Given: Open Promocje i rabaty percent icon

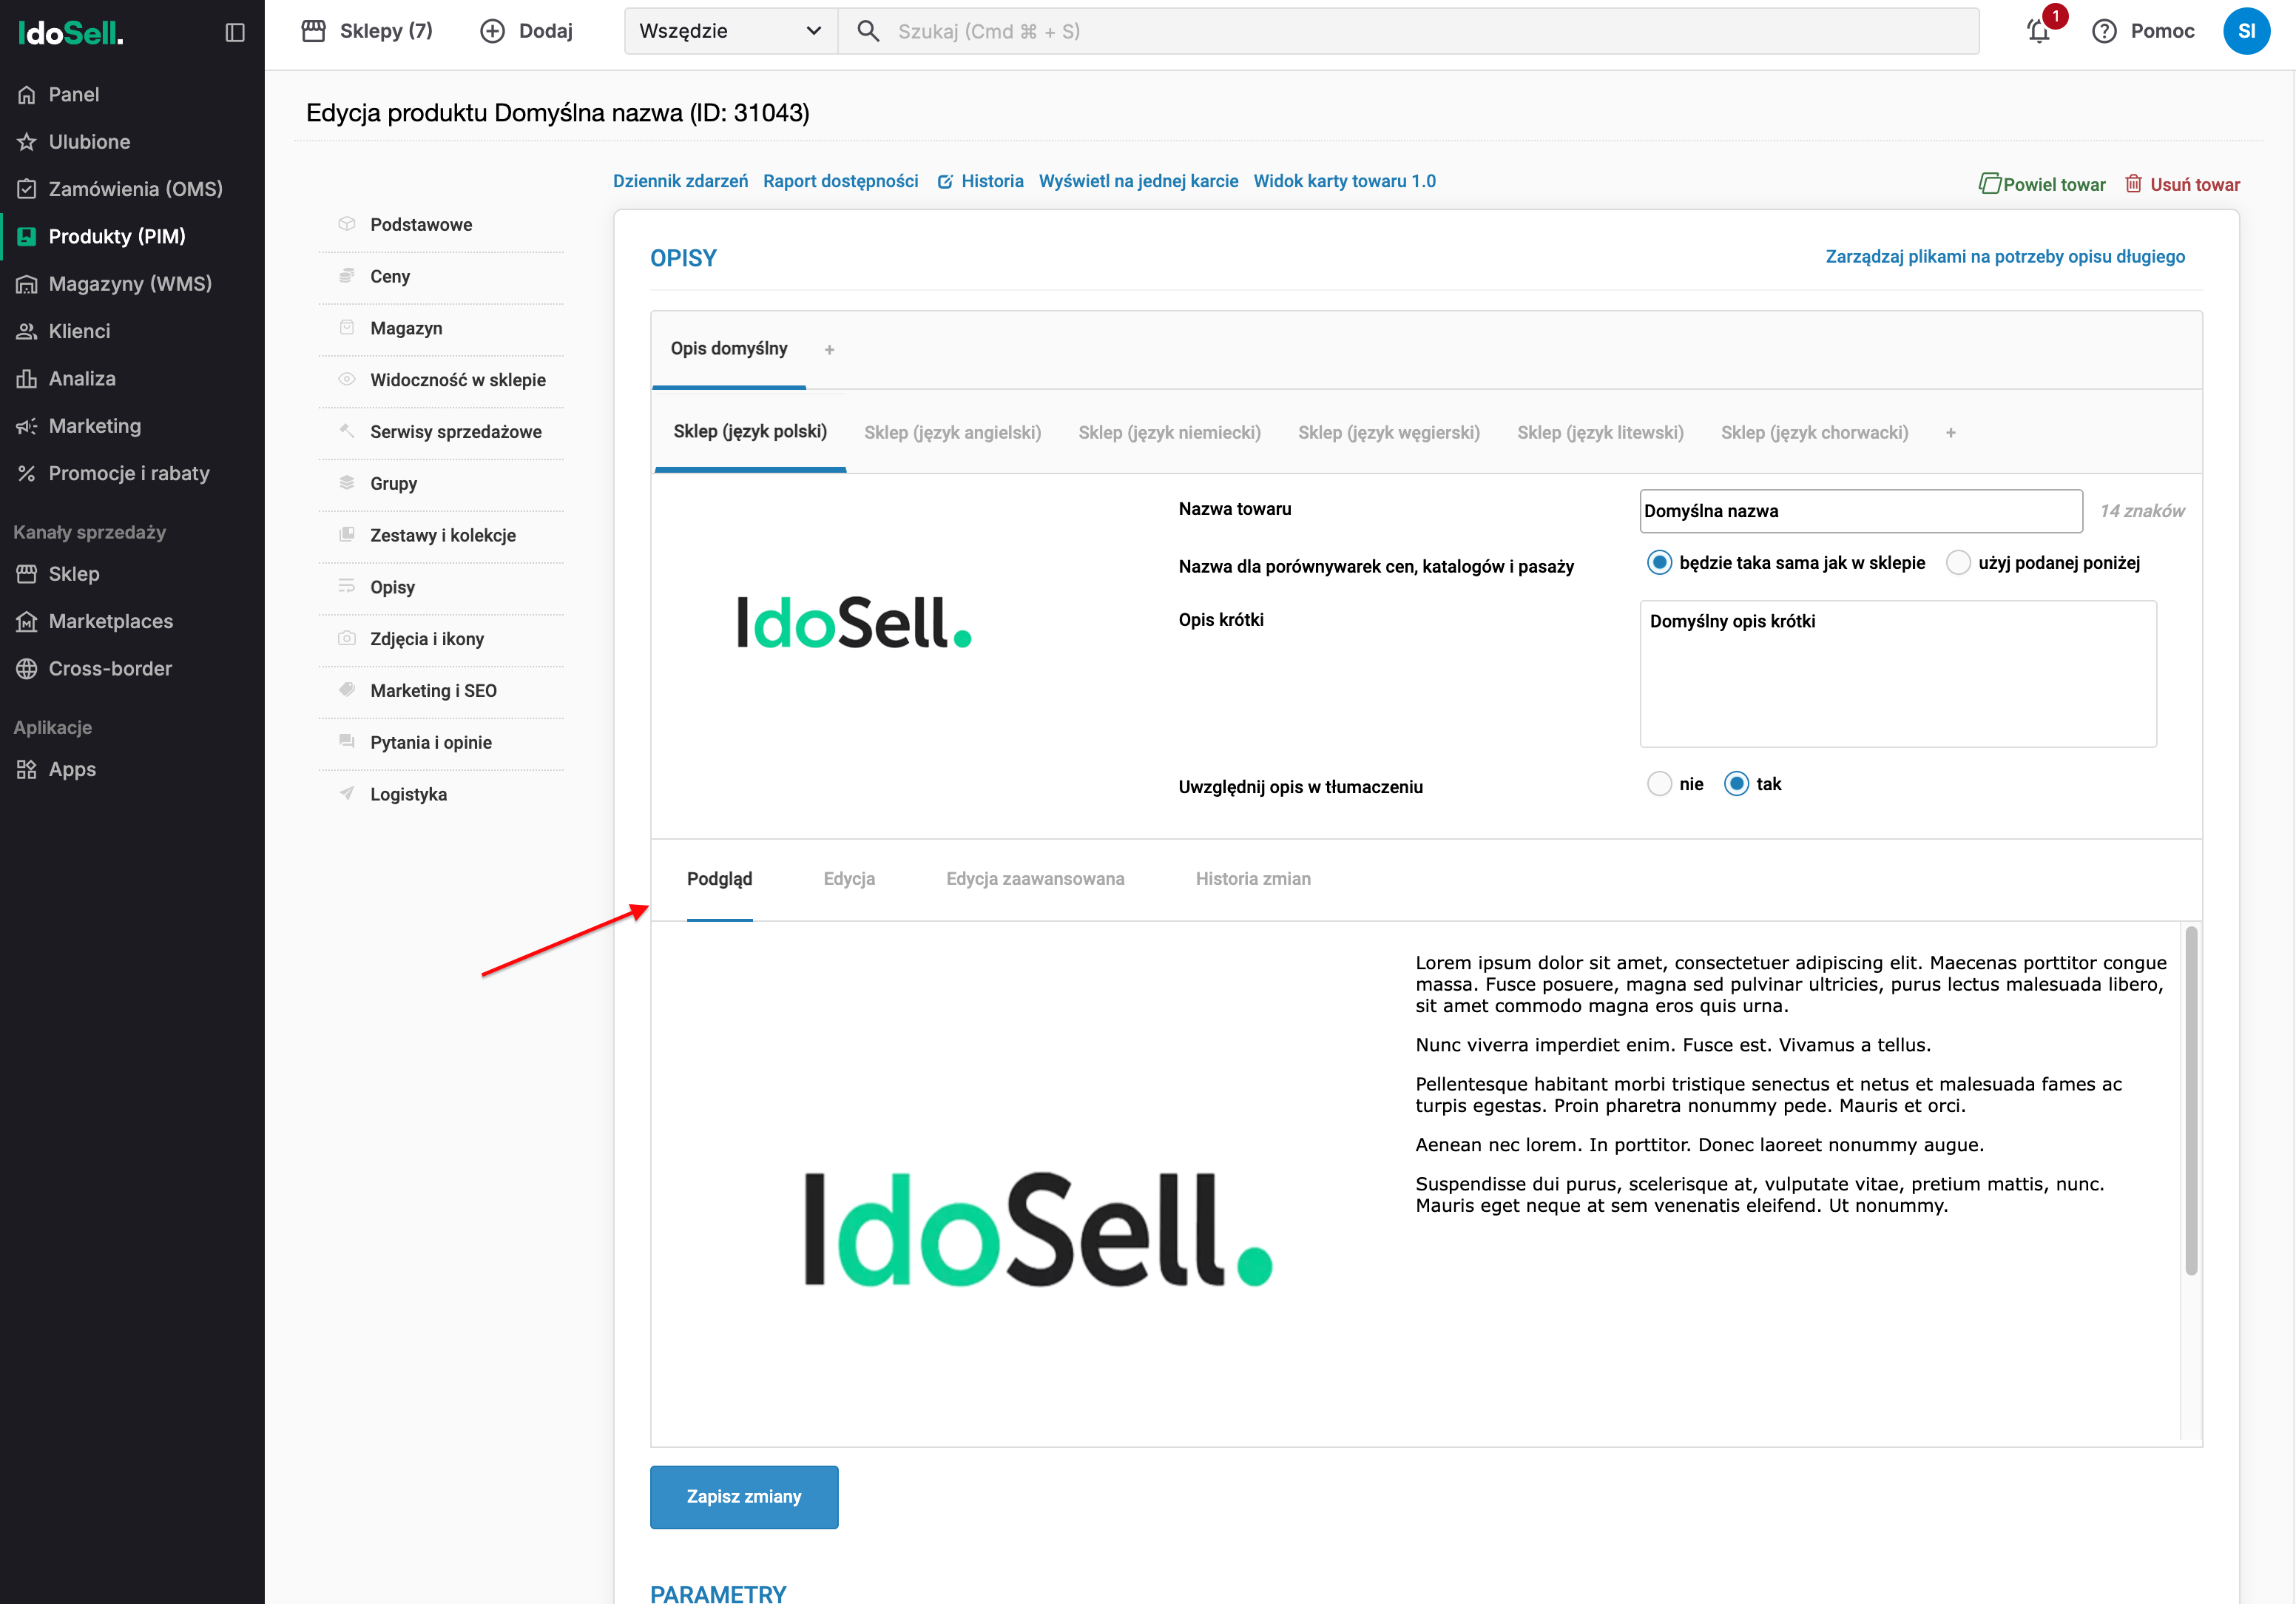Looking at the screenshot, I should [x=27, y=473].
